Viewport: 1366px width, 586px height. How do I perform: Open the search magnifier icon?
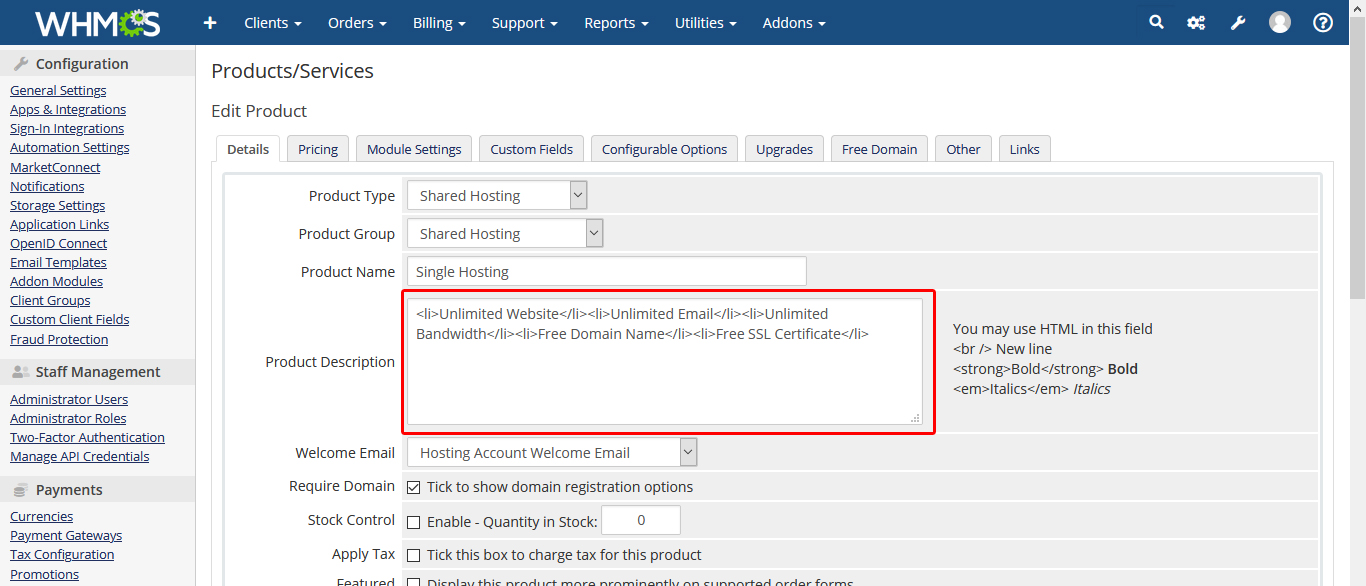point(1156,22)
